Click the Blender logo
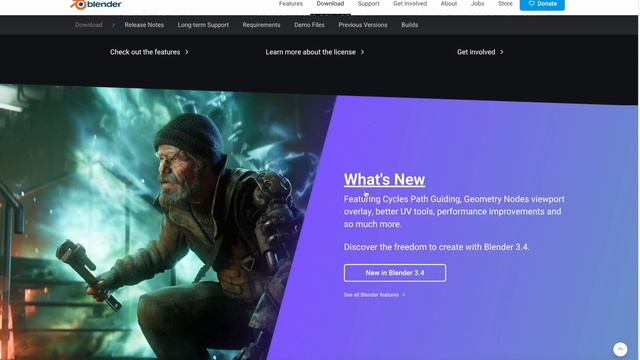The image size is (640, 360). (96, 4)
